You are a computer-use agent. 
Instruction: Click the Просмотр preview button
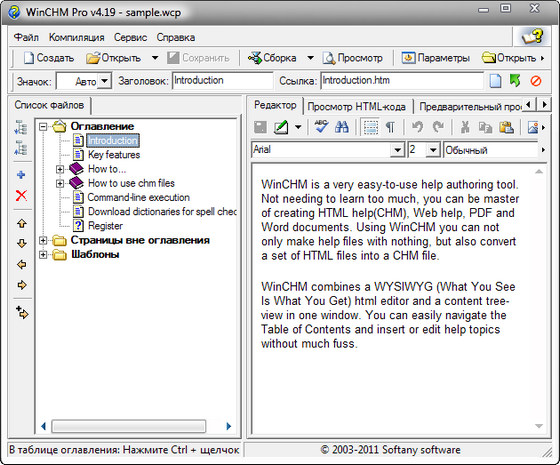click(x=352, y=58)
